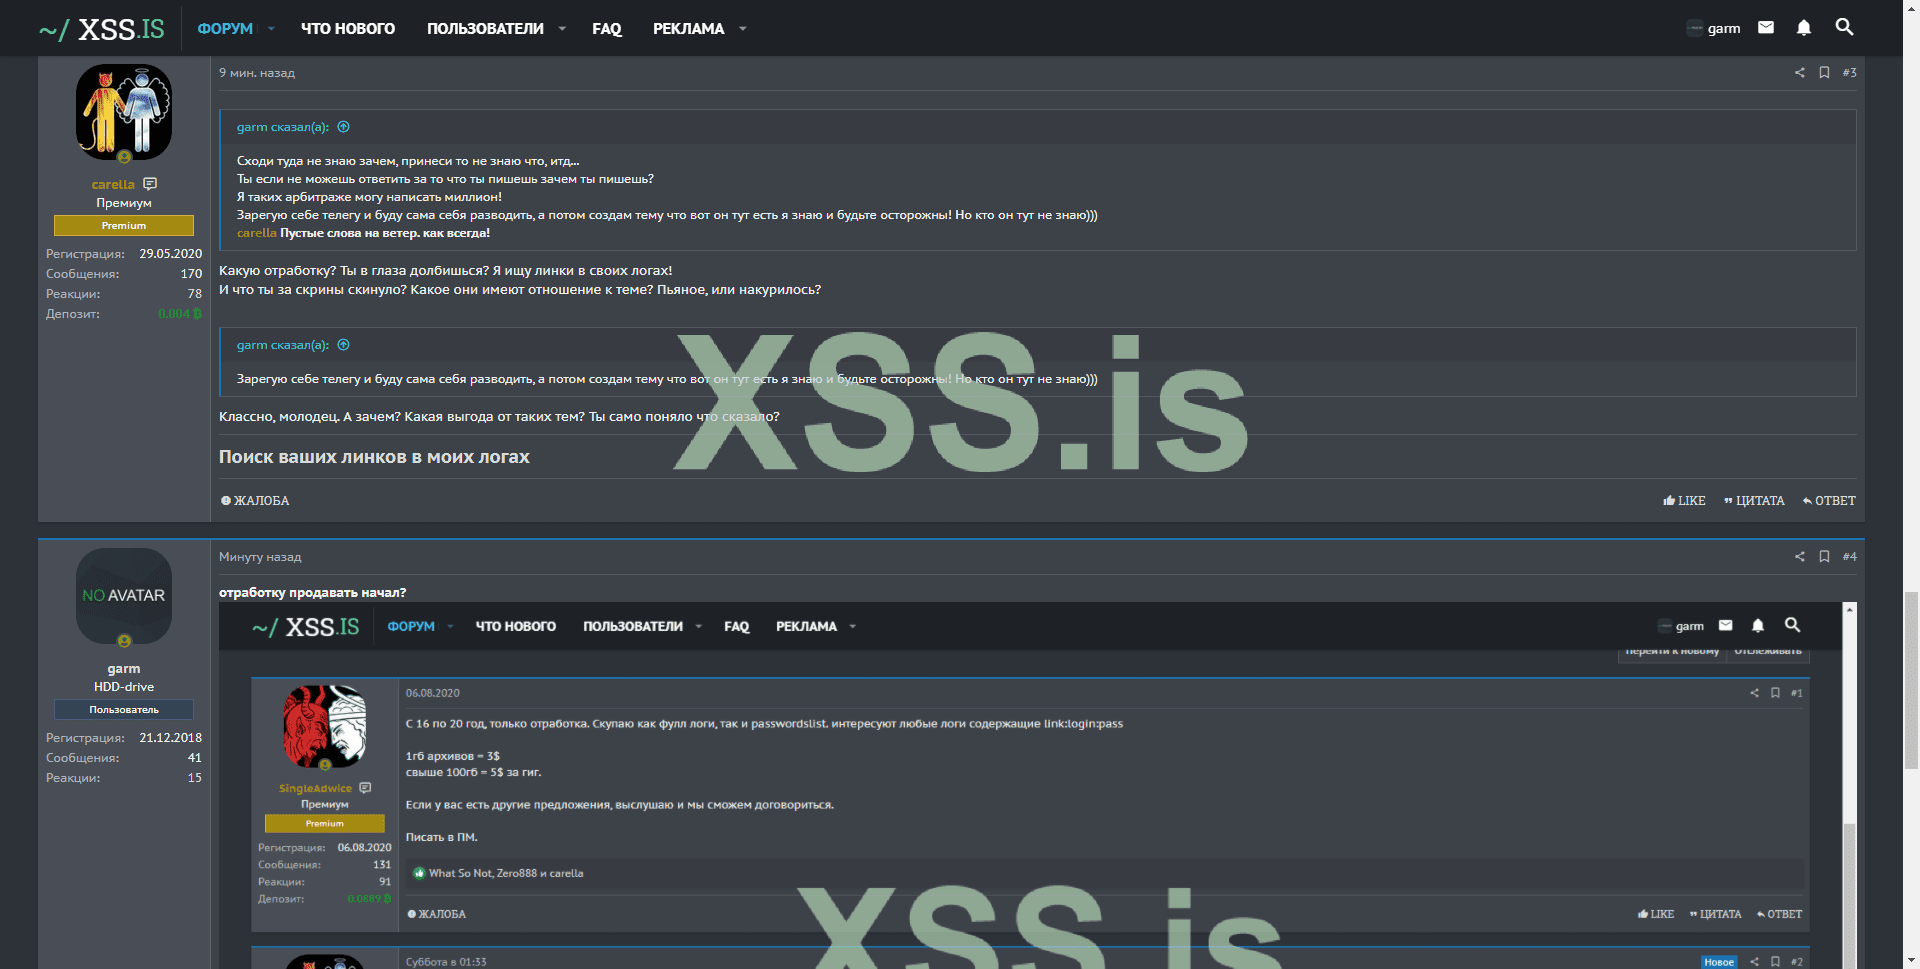Screen dimensions: 1920x969
Task: Open the FAQ page
Action: coord(607,29)
